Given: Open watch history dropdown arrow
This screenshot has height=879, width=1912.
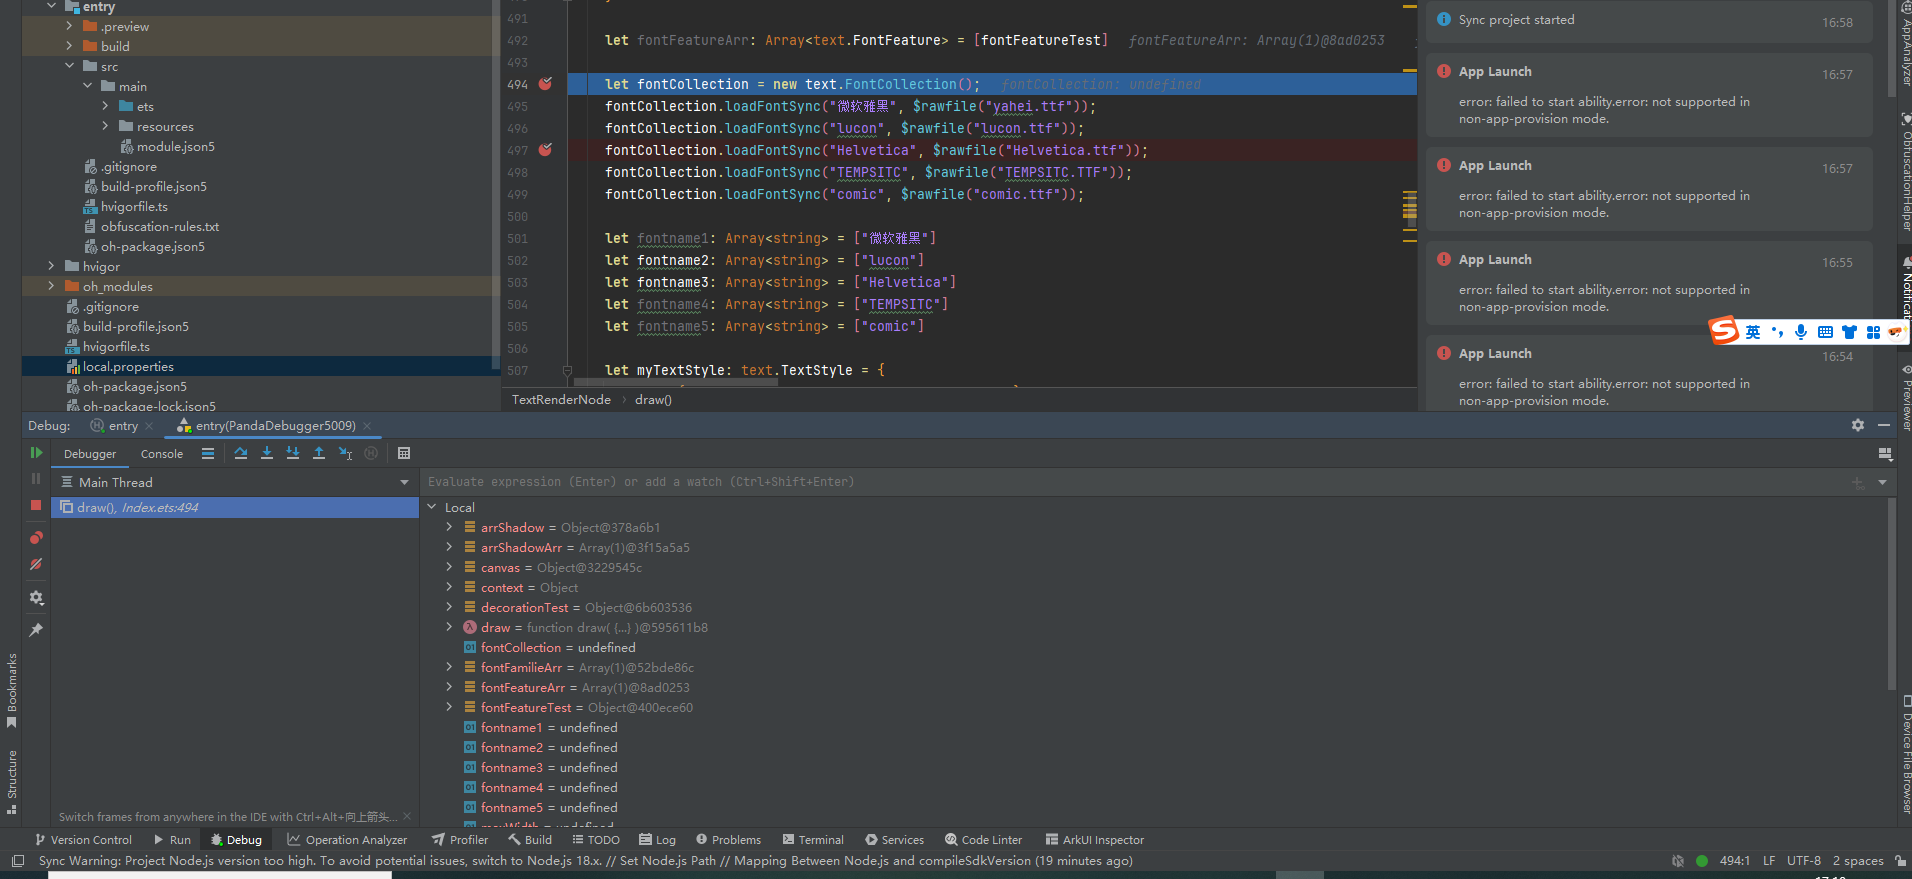Looking at the screenshot, I should (x=1882, y=482).
